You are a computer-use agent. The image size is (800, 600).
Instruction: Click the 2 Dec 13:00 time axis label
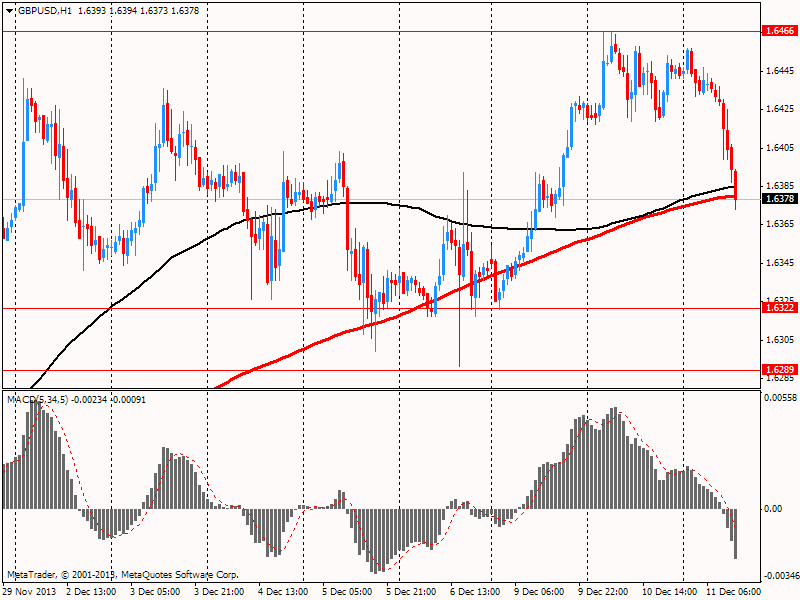point(92,592)
